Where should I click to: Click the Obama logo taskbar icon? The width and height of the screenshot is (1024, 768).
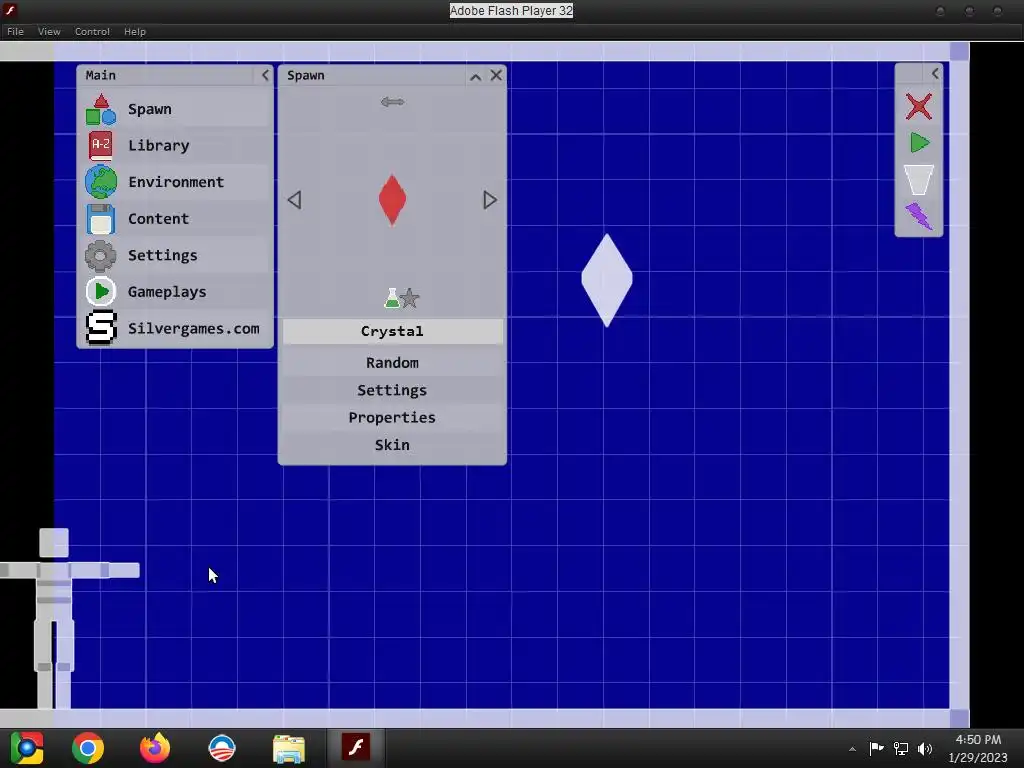[x=222, y=748]
